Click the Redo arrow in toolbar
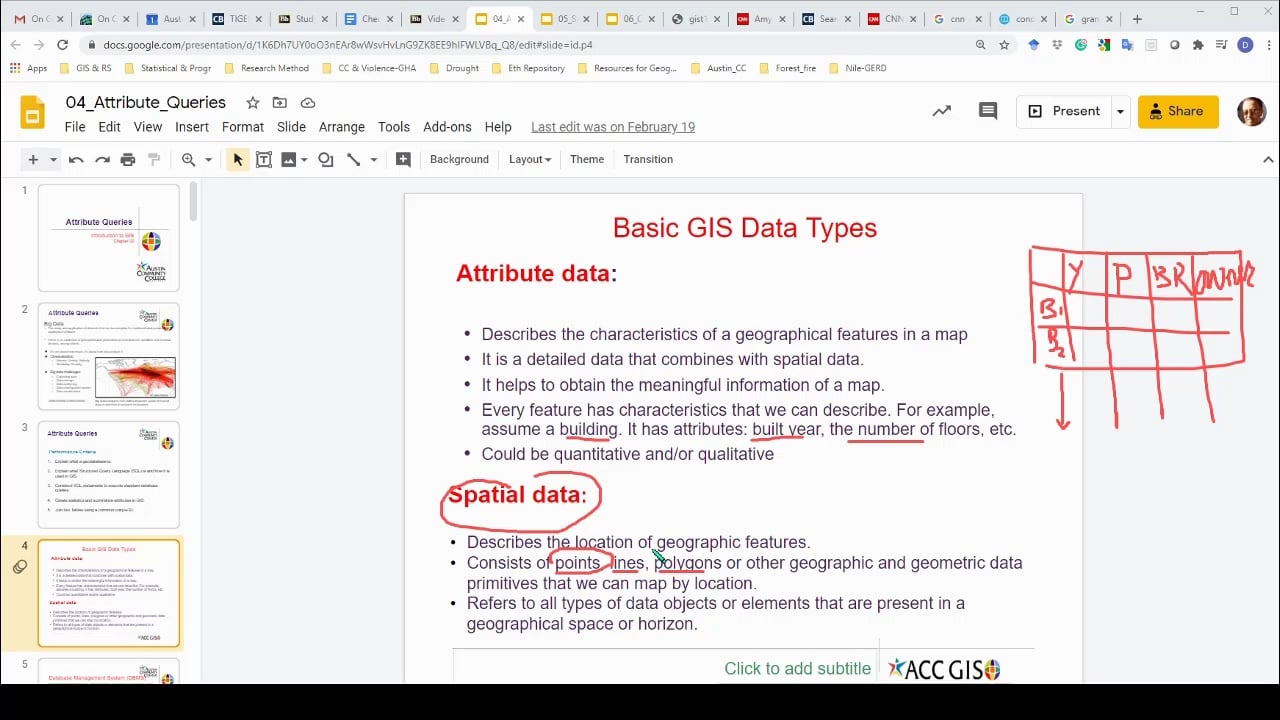 pyautogui.click(x=102, y=160)
